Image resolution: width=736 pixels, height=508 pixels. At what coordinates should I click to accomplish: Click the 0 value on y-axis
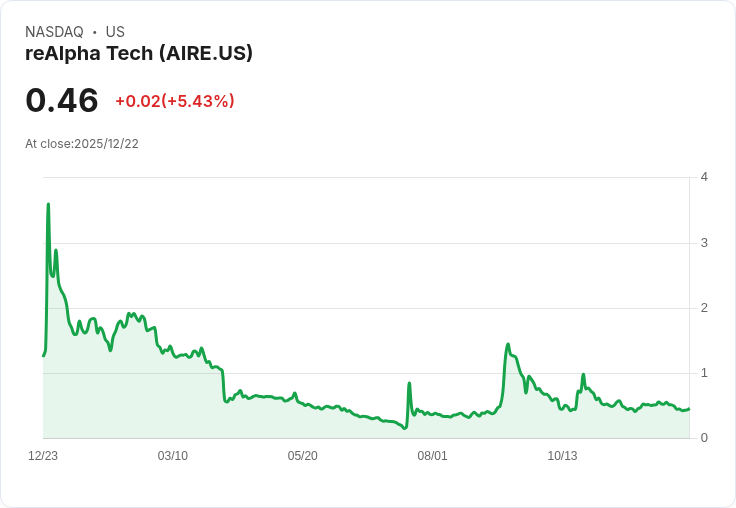[704, 438]
